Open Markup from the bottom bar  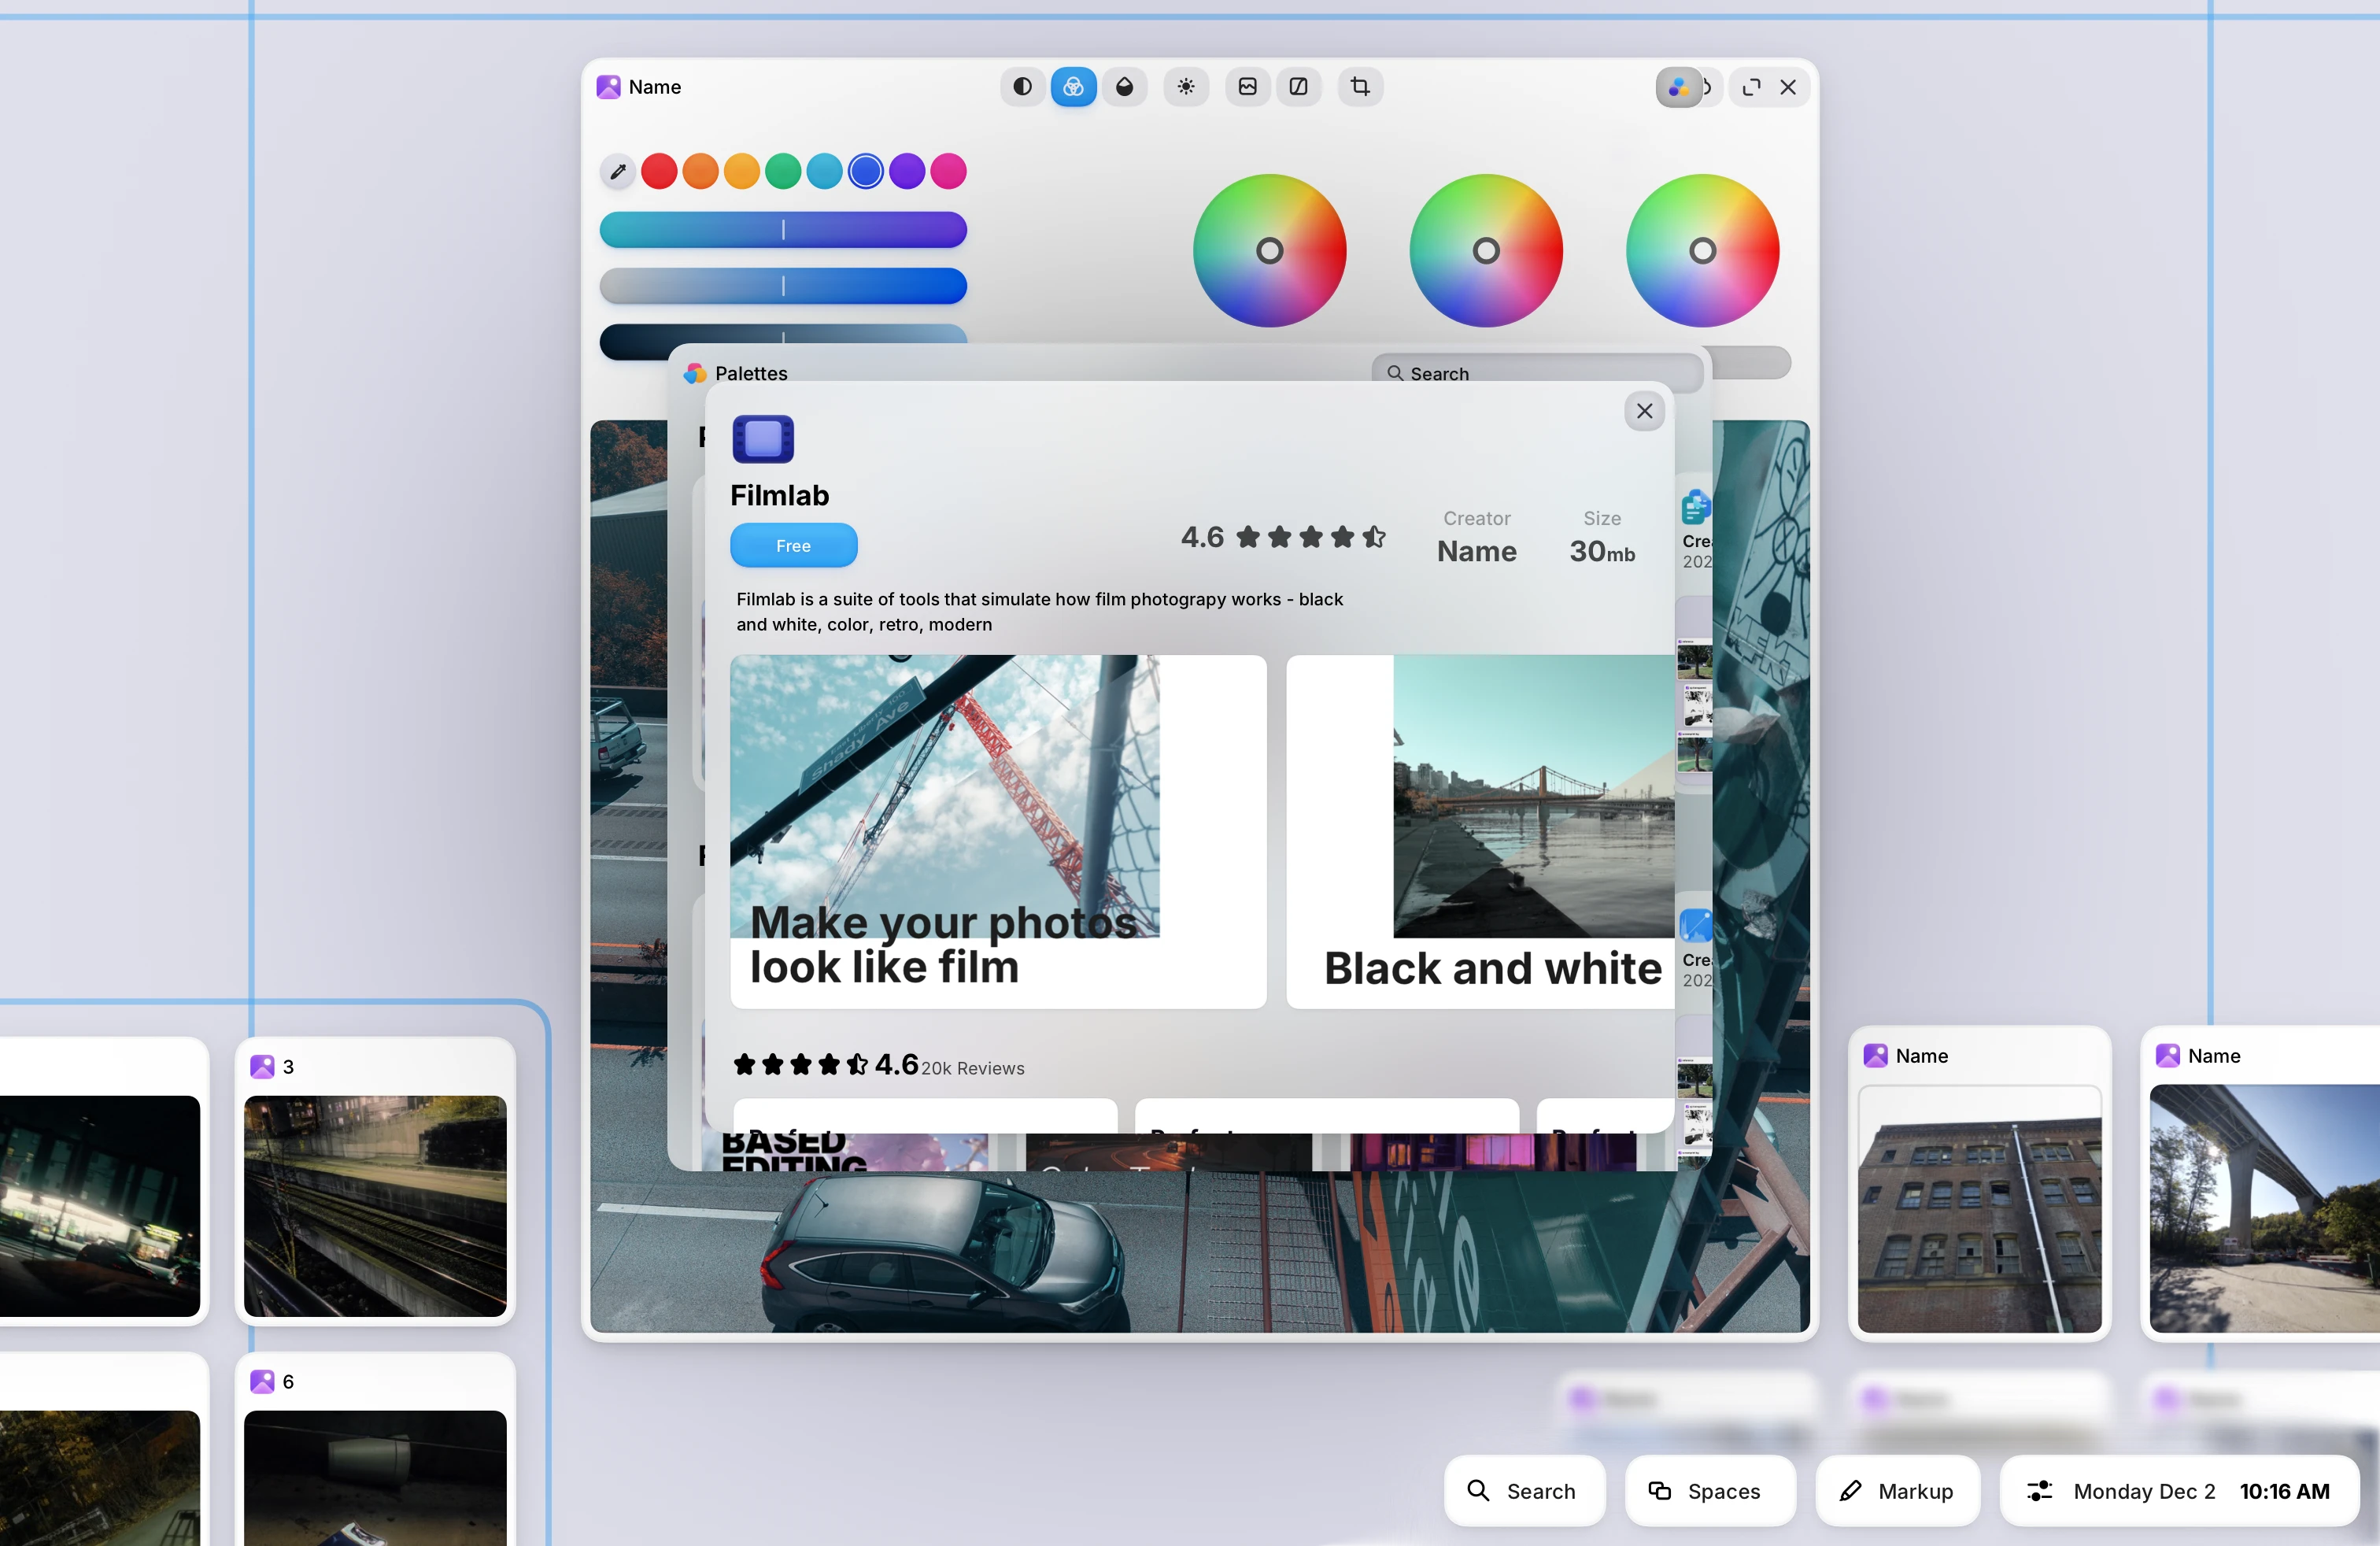point(1897,1491)
